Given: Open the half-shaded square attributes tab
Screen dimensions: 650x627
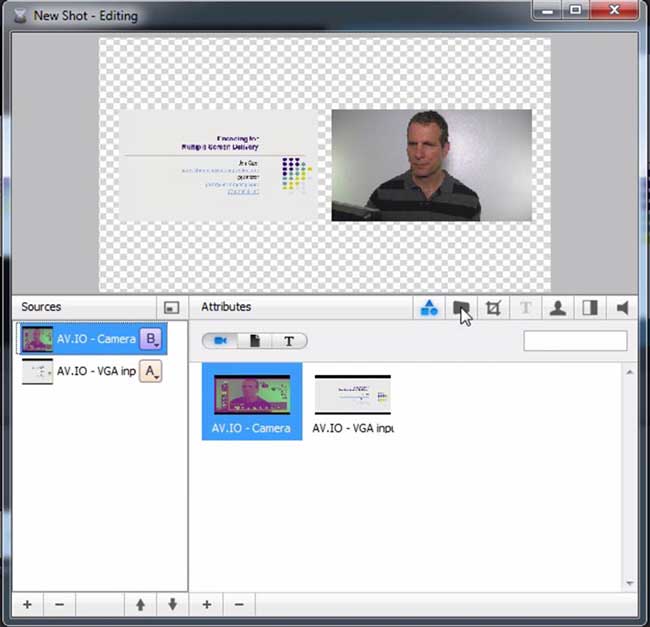Looking at the screenshot, I should click(590, 308).
